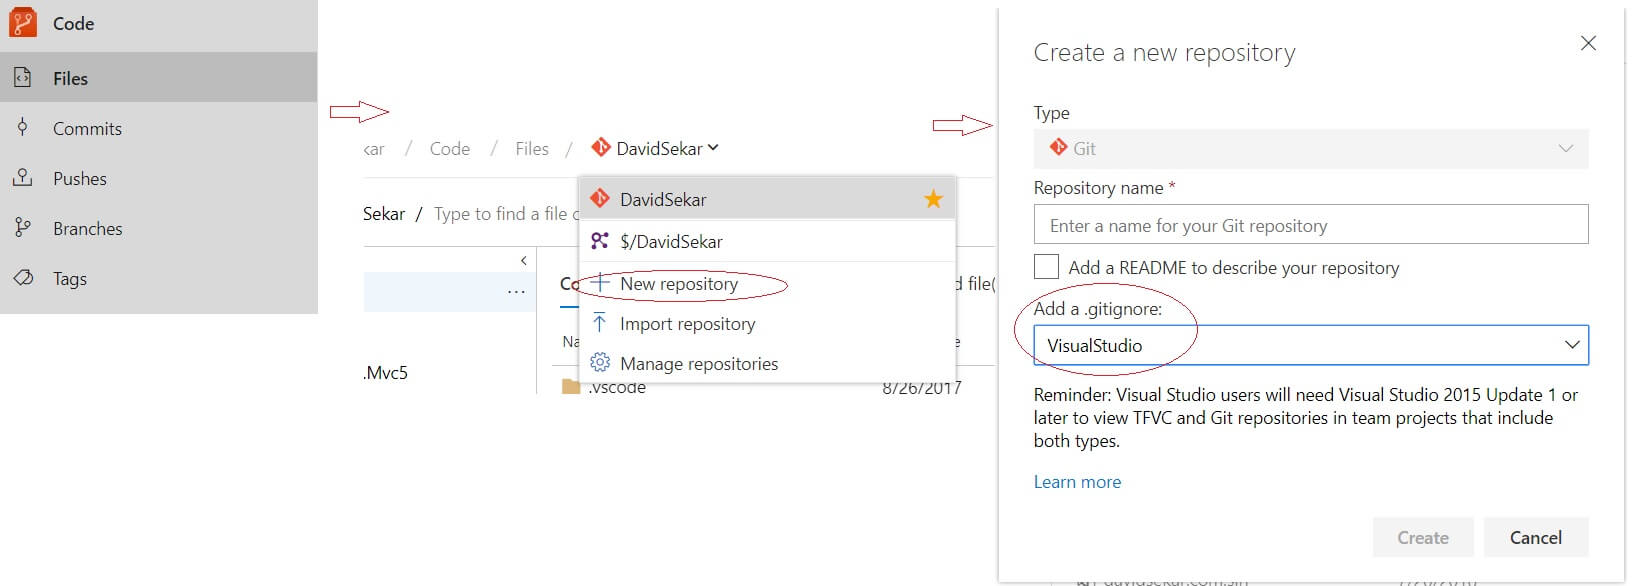The height and width of the screenshot is (586, 1633).
Task: Open the ellipsis more actions in tree
Action: tap(516, 292)
